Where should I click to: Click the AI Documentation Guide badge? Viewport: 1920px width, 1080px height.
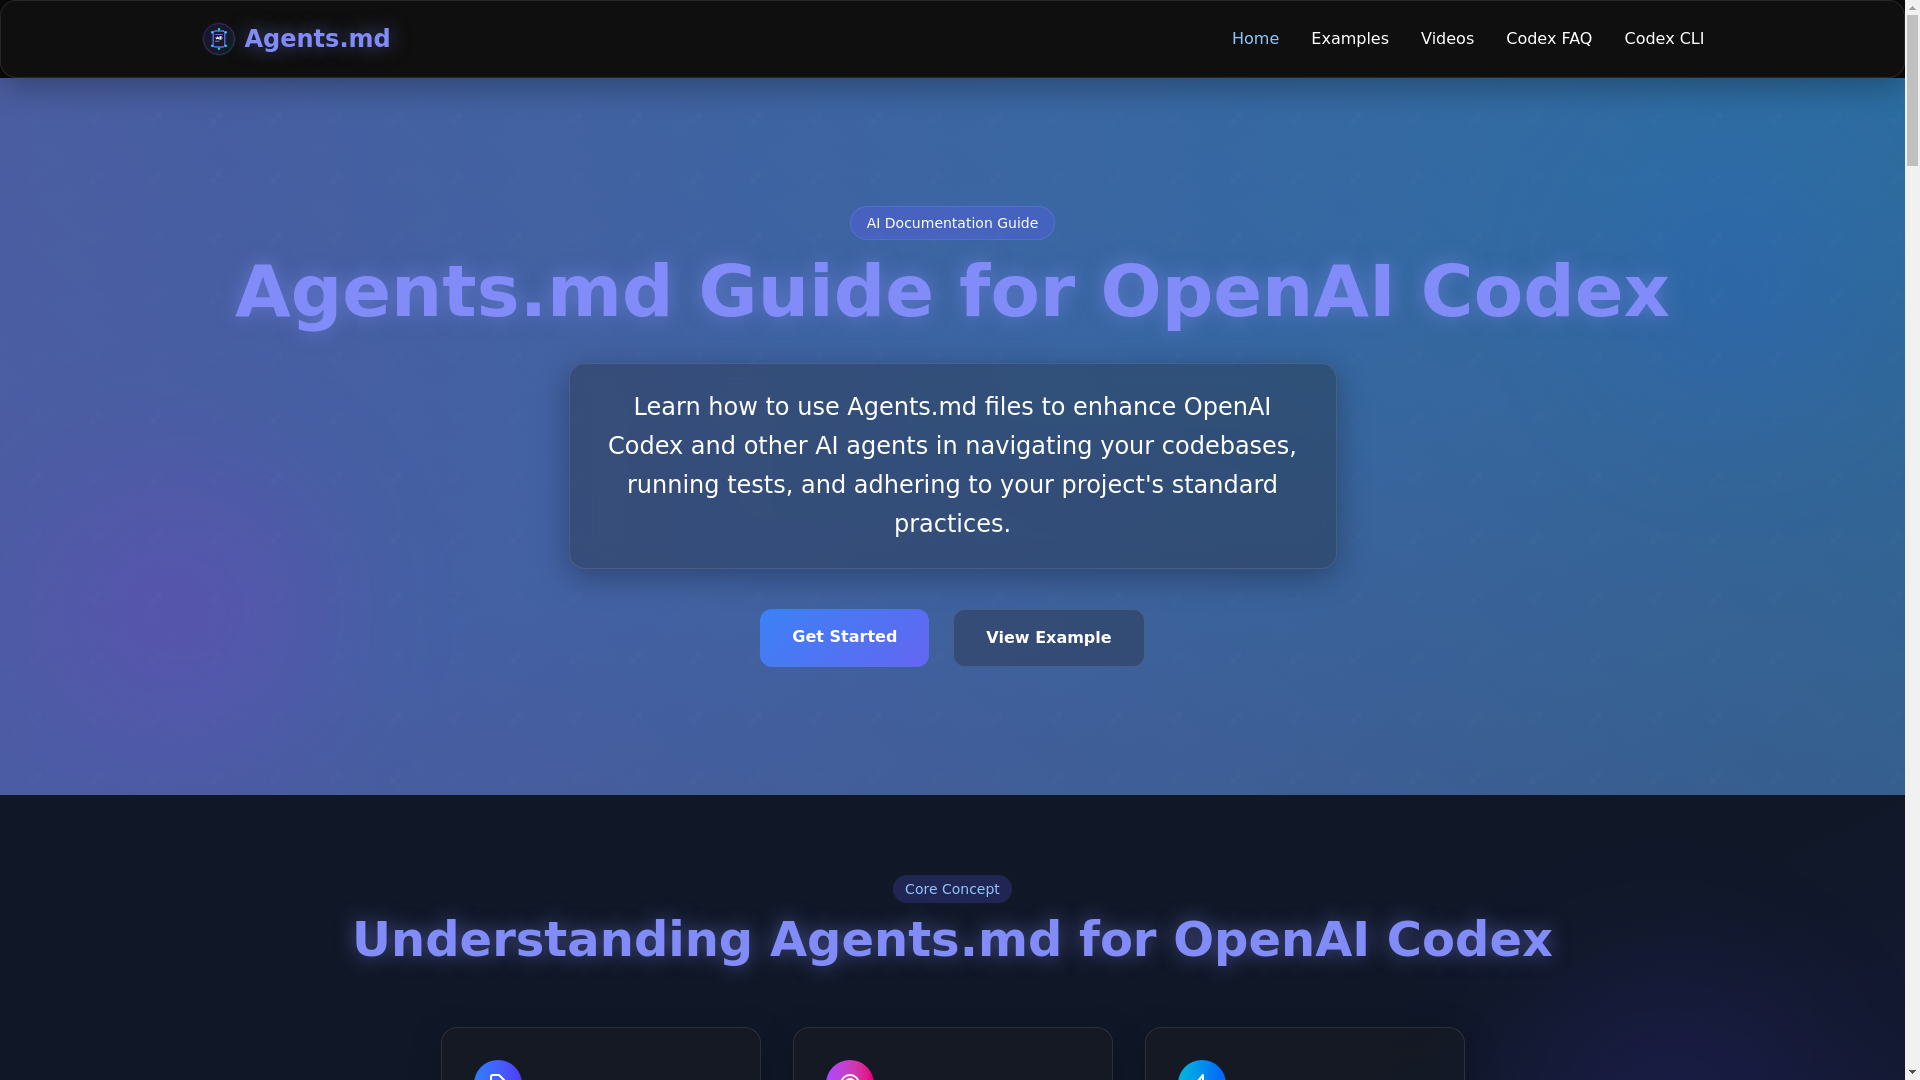click(952, 223)
